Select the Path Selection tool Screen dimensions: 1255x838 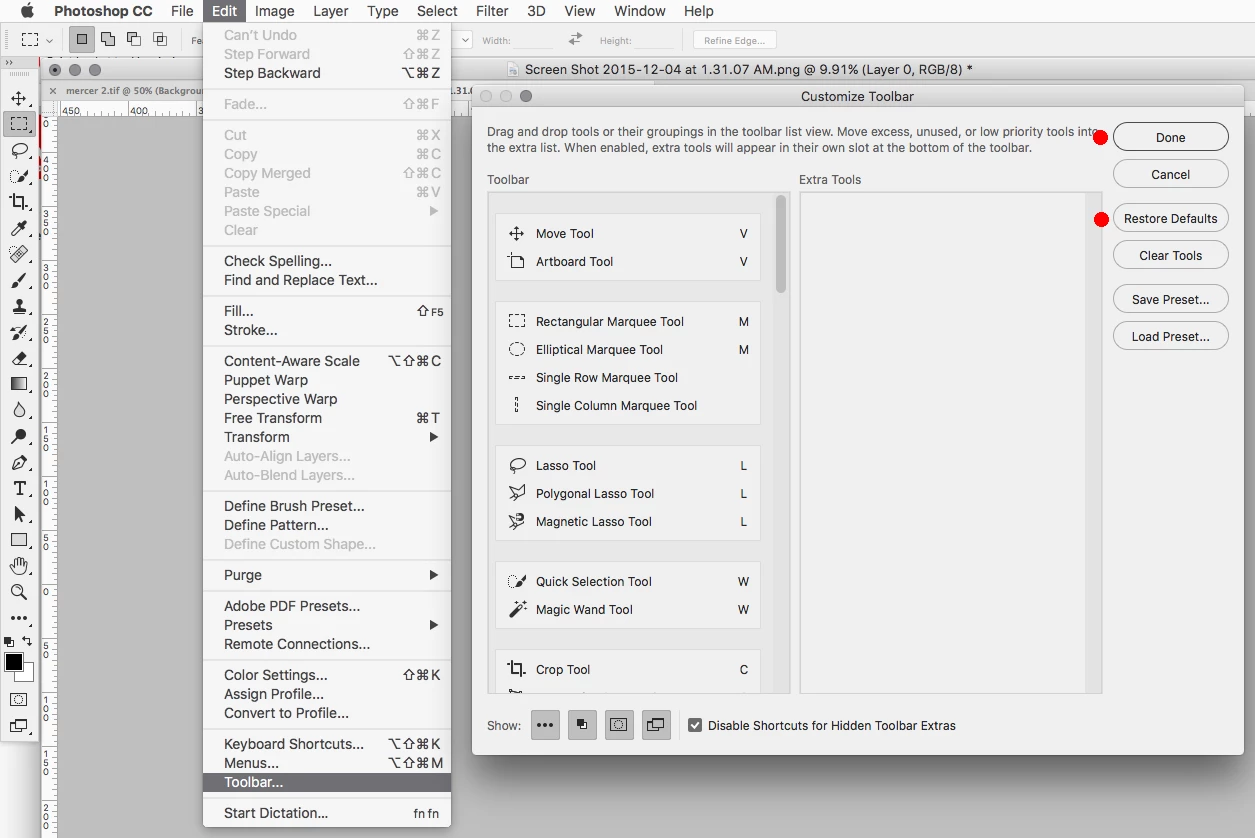click(19, 514)
